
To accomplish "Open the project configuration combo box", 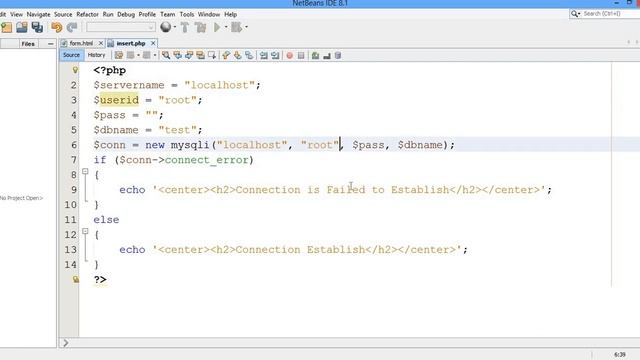I will (x=121, y=27).
